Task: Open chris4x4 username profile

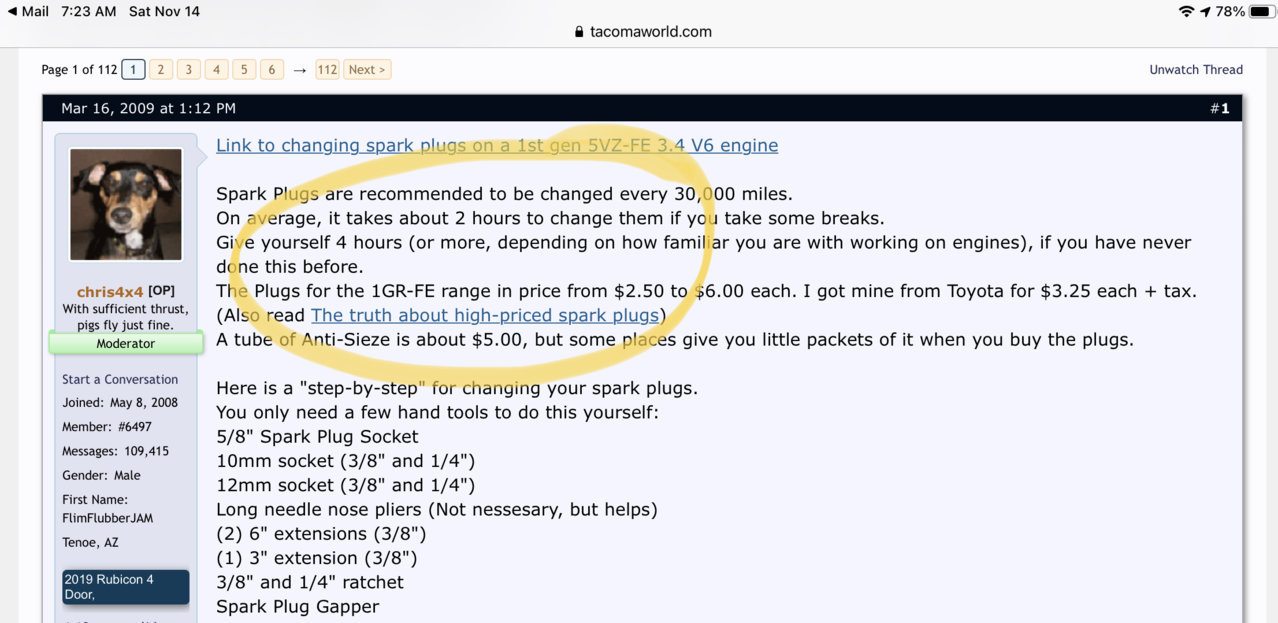Action: coord(110,291)
